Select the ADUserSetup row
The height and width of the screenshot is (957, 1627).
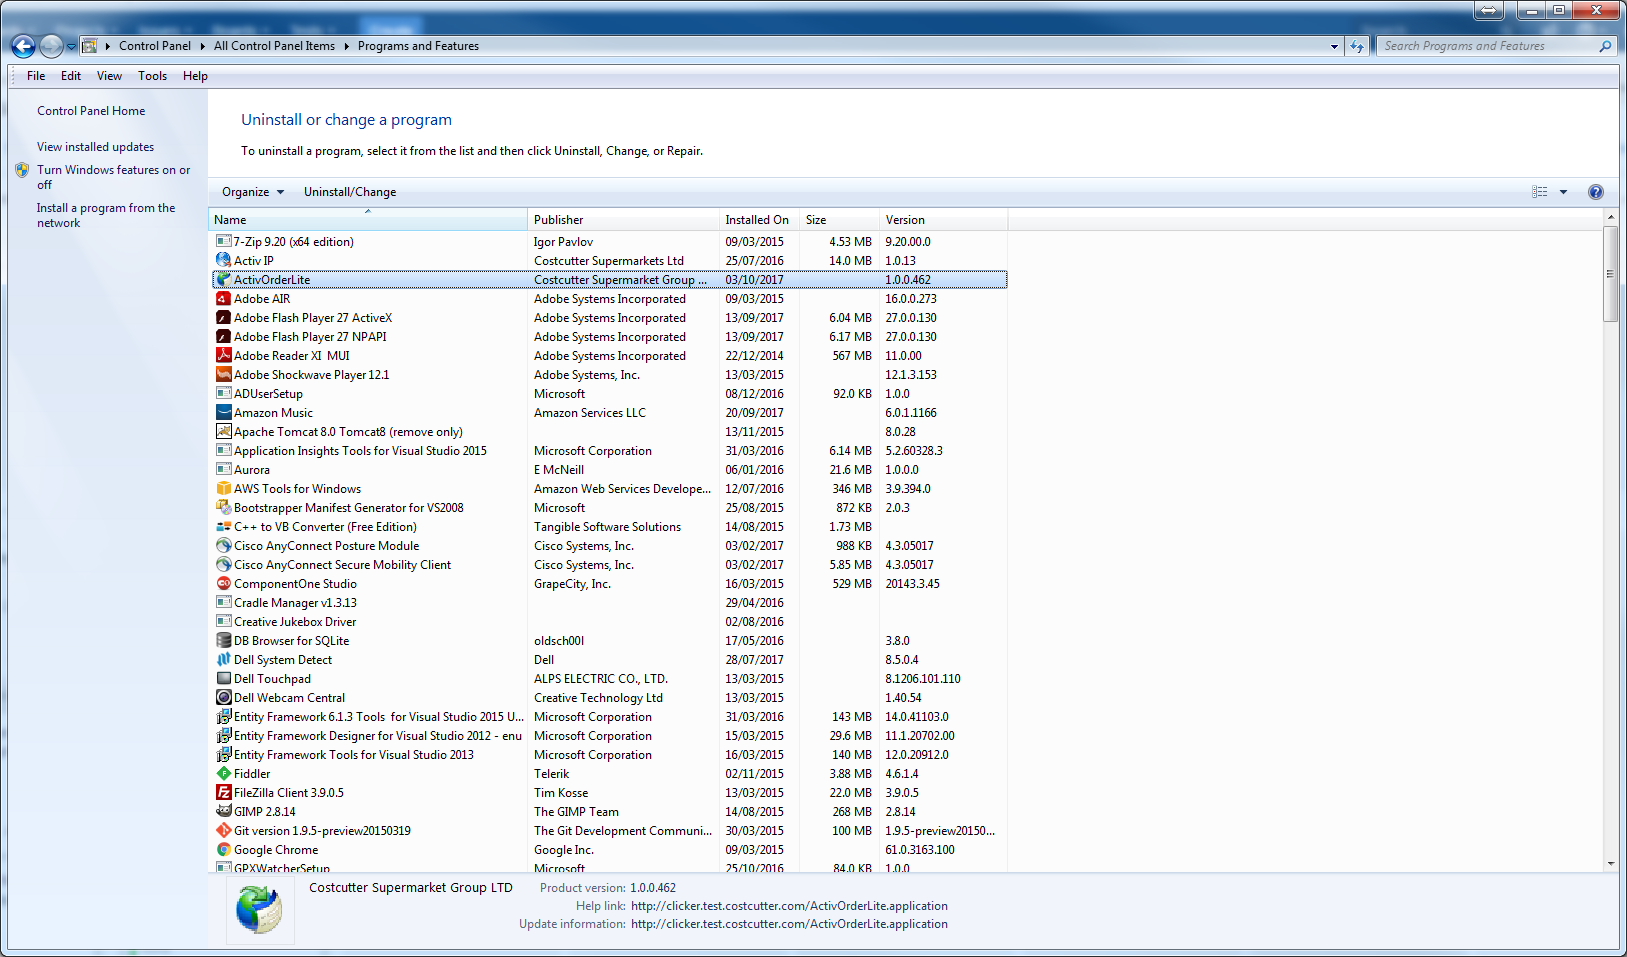[x=608, y=393]
